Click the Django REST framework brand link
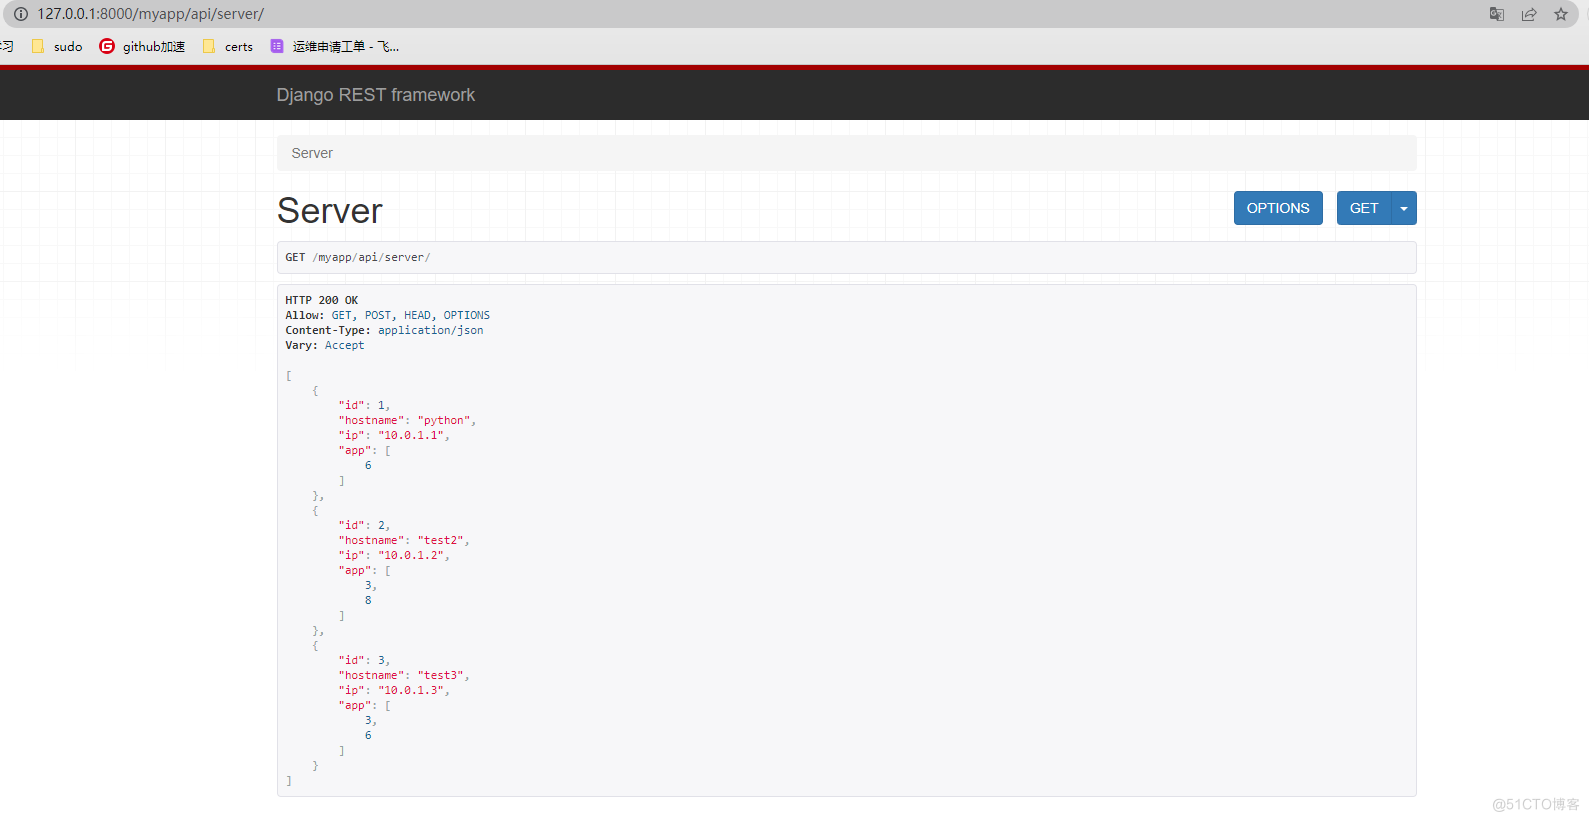This screenshot has width=1589, height=821. (376, 95)
